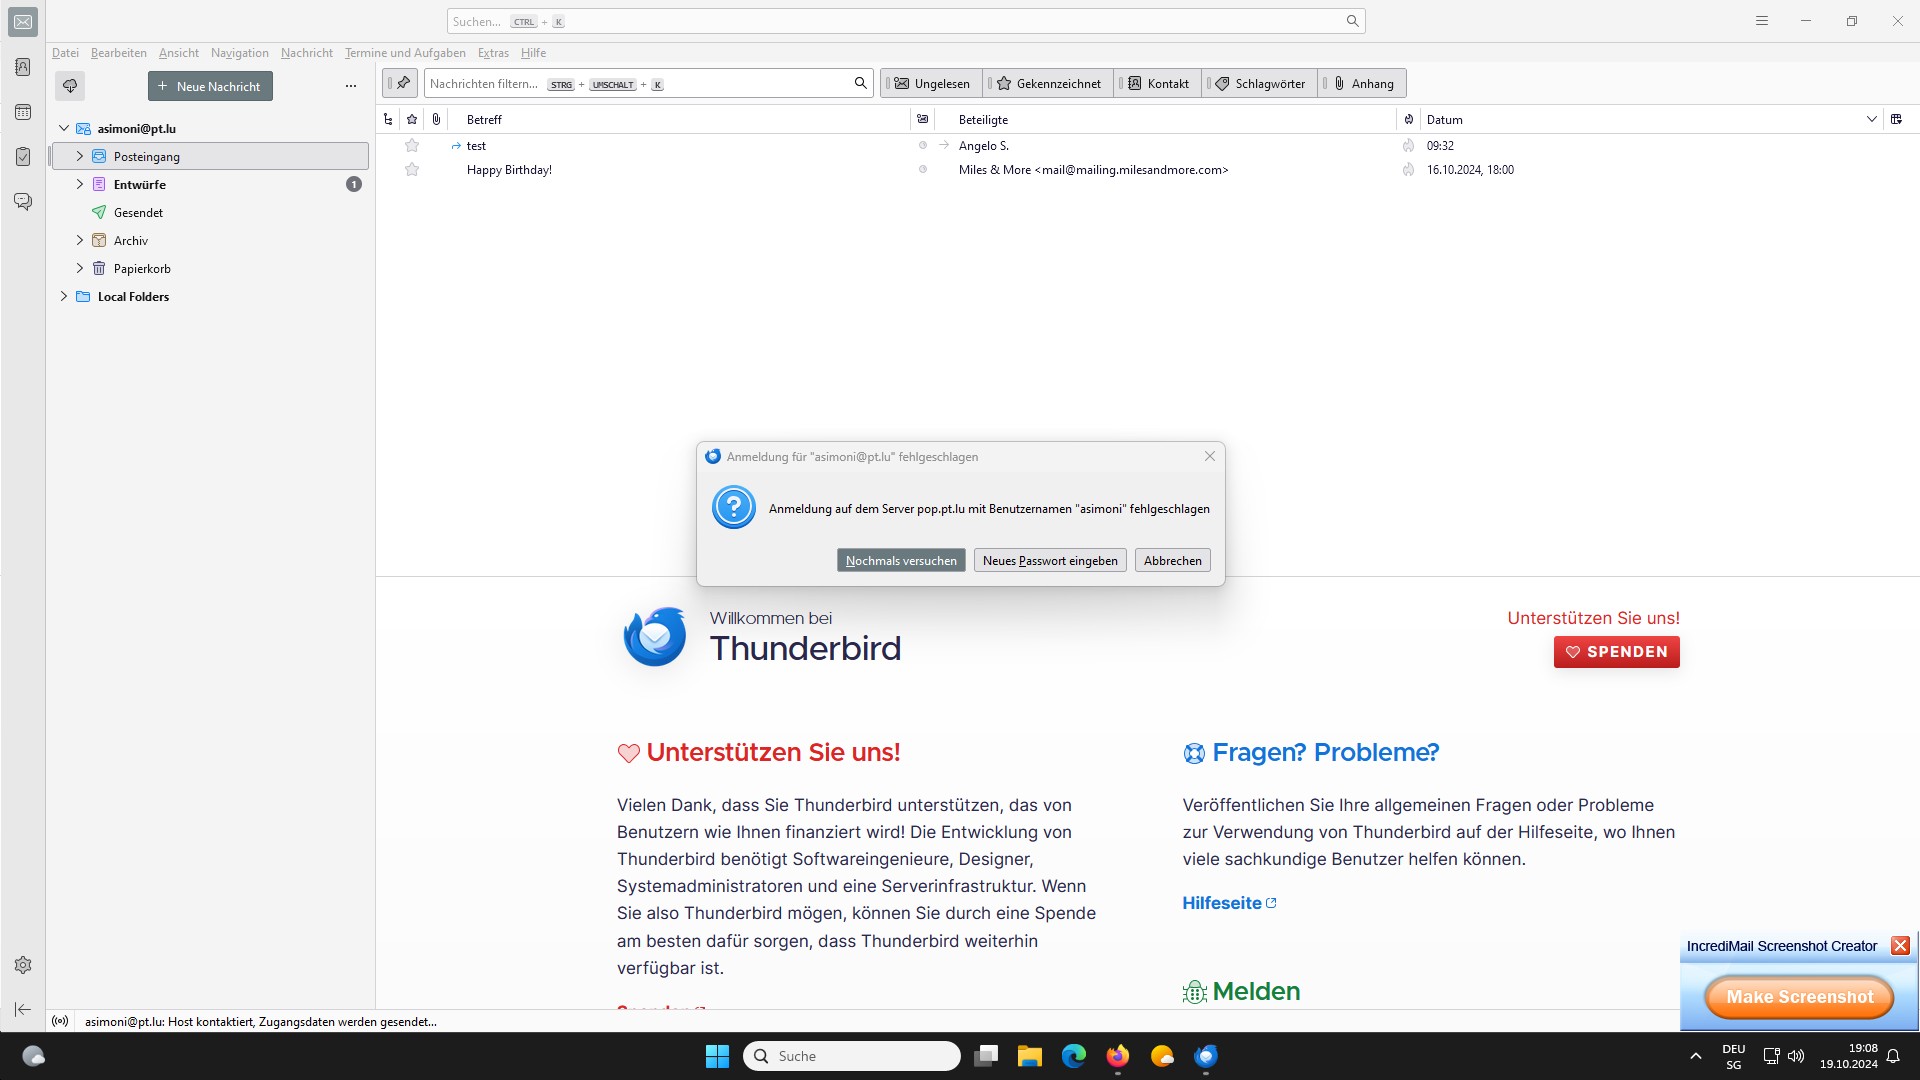Open the Navigation menu
The image size is (1920, 1080).
pyautogui.click(x=240, y=53)
